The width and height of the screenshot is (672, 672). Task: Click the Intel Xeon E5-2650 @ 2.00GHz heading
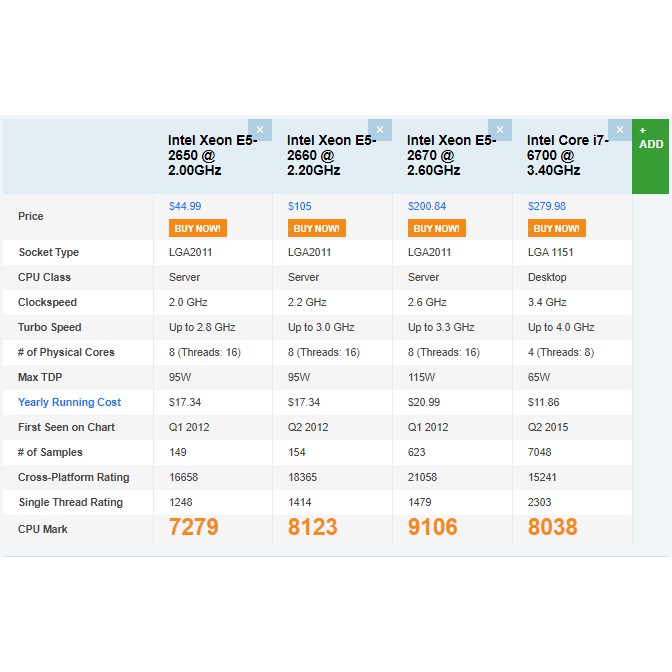(x=212, y=155)
